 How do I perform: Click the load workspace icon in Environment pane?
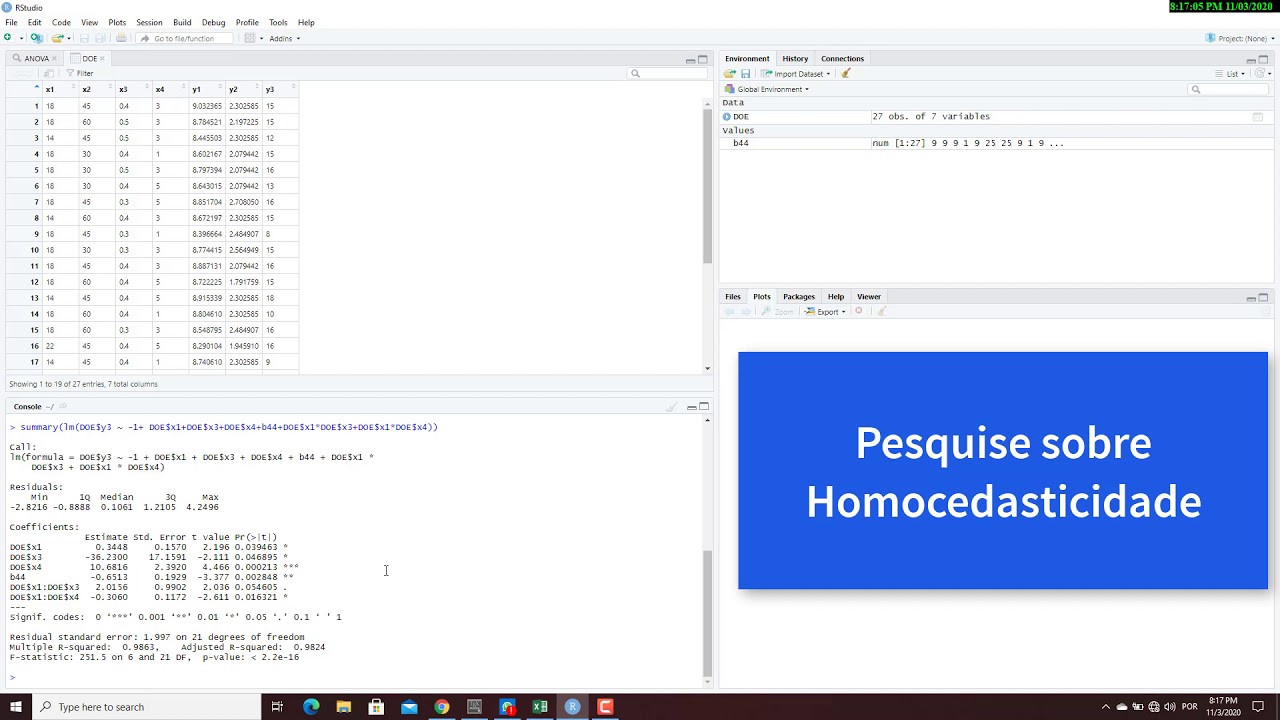click(x=730, y=73)
